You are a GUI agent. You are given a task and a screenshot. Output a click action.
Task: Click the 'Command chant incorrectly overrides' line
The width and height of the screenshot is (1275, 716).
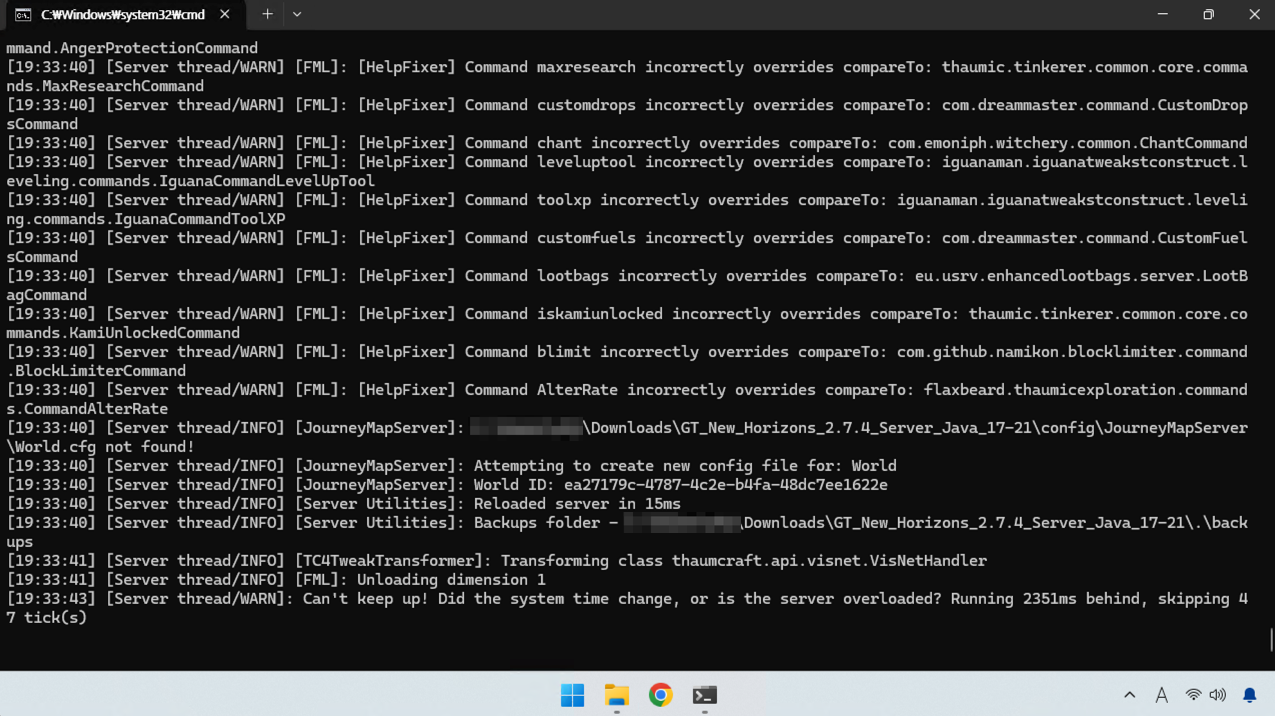tap(627, 143)
